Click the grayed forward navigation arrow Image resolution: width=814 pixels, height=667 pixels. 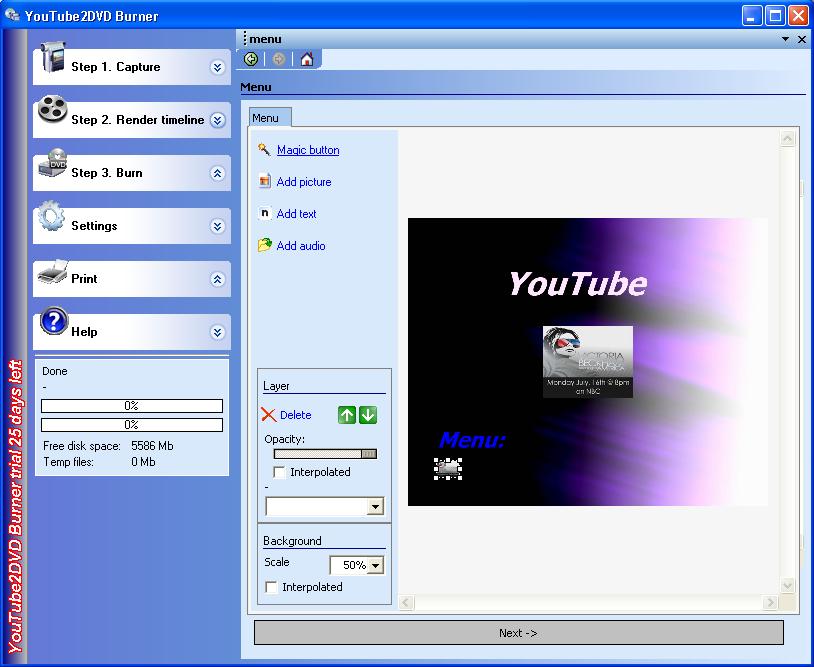(x=279, y=59)
